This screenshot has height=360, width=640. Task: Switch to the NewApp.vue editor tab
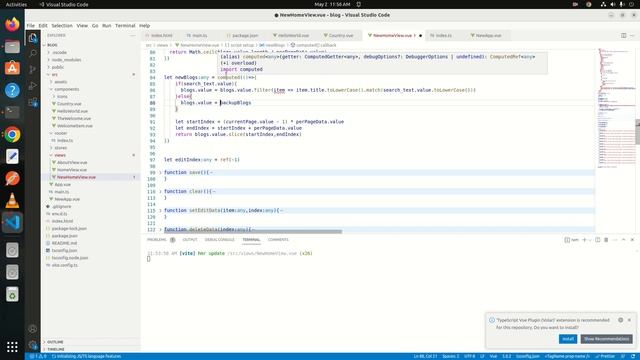point(488,36)
